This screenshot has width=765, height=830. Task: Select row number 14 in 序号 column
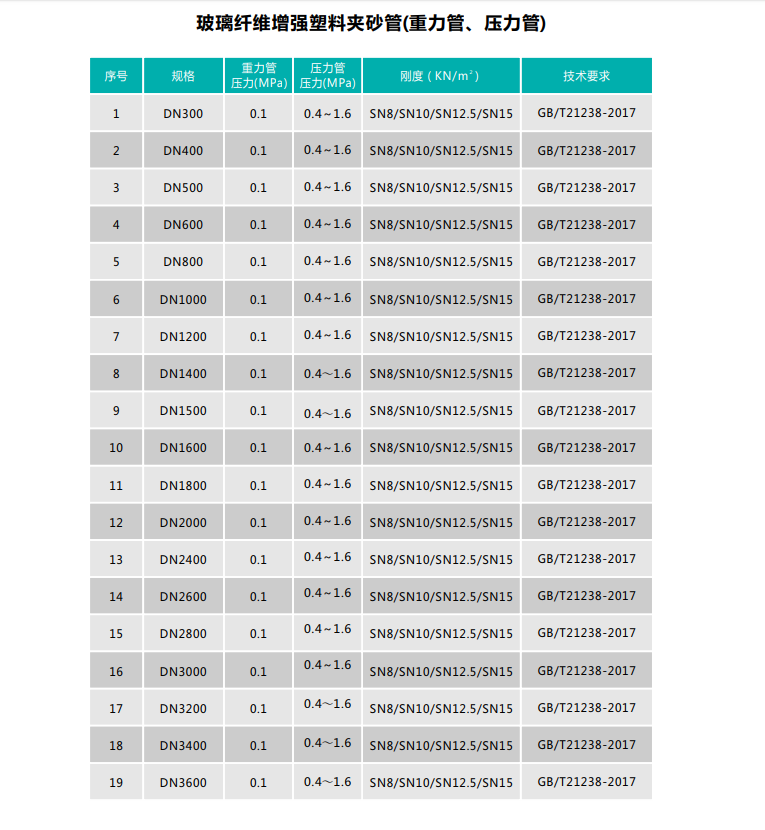116,597
